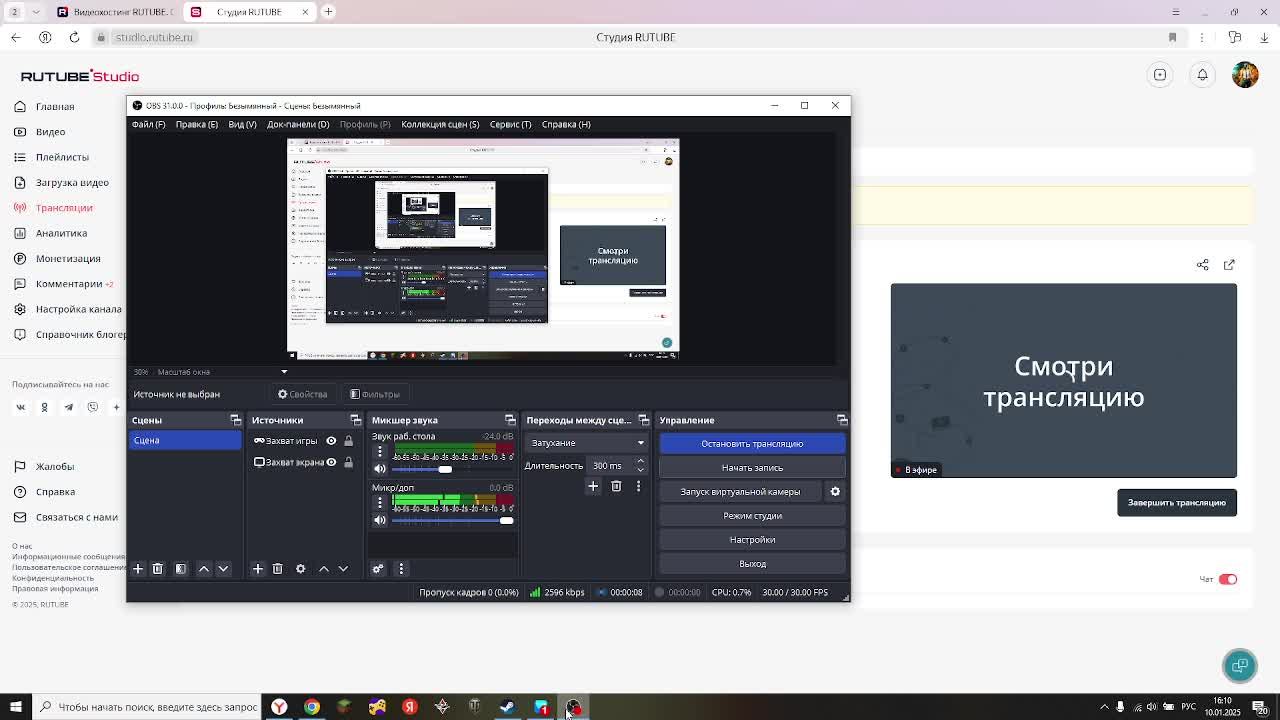Move source down arrow in Sources panel
The width and height of the screenshot is (1280, 720).
343,568
